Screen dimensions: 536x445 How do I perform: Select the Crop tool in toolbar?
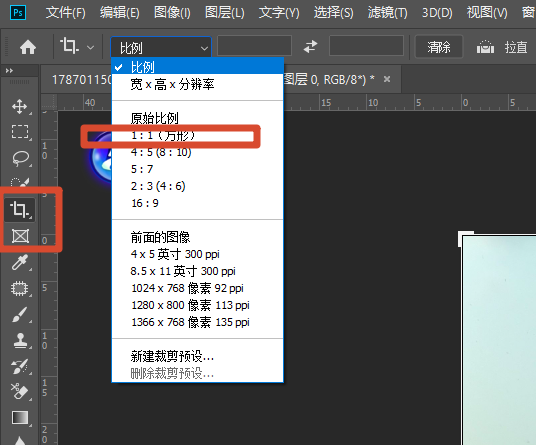click(19, 210)
